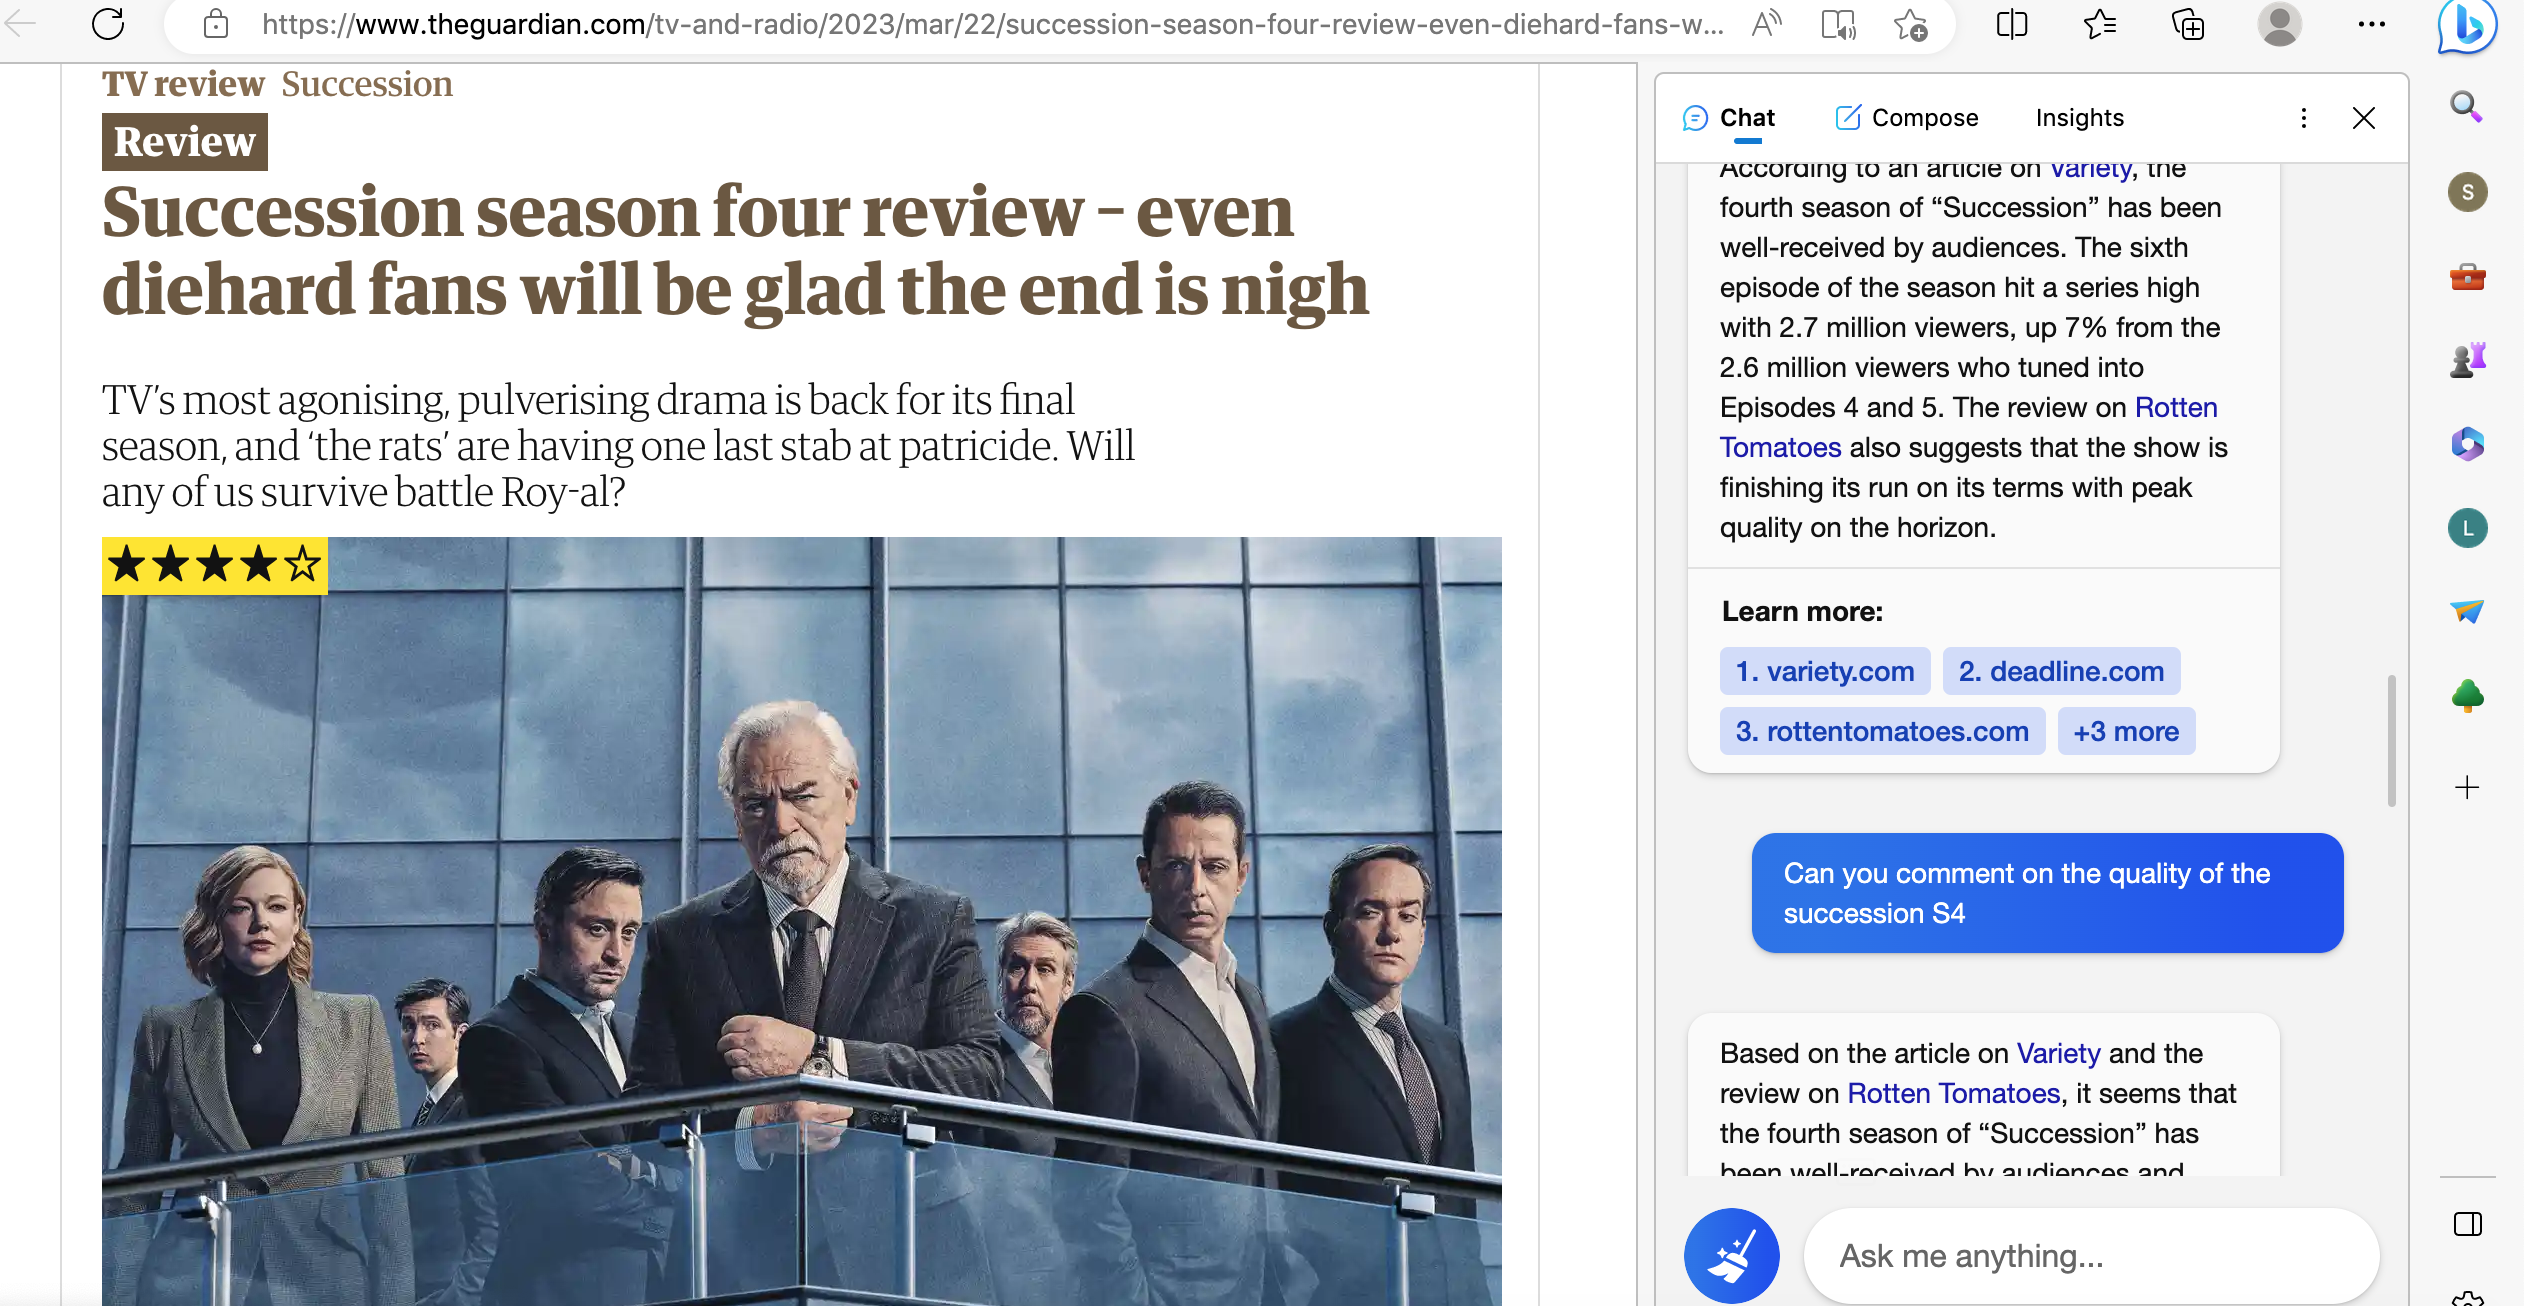Toggle split screen view icon

(2011, 24)
